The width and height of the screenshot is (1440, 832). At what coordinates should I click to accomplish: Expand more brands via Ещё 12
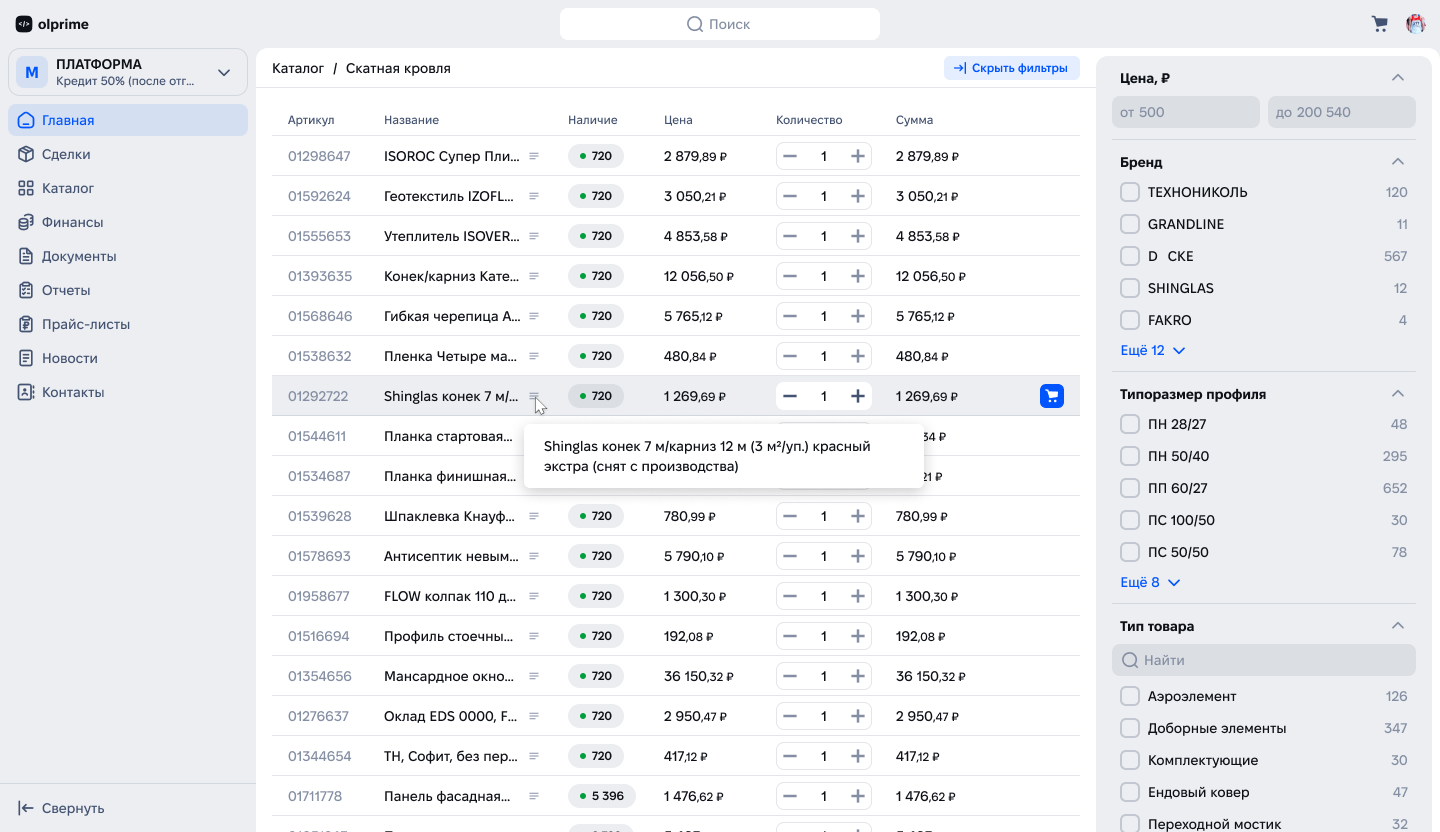1152,350
